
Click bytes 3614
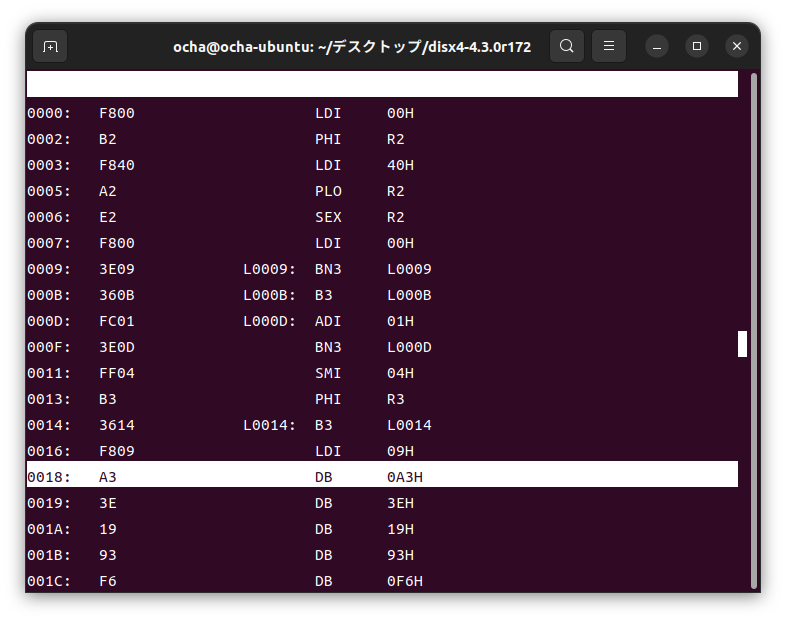117,426
